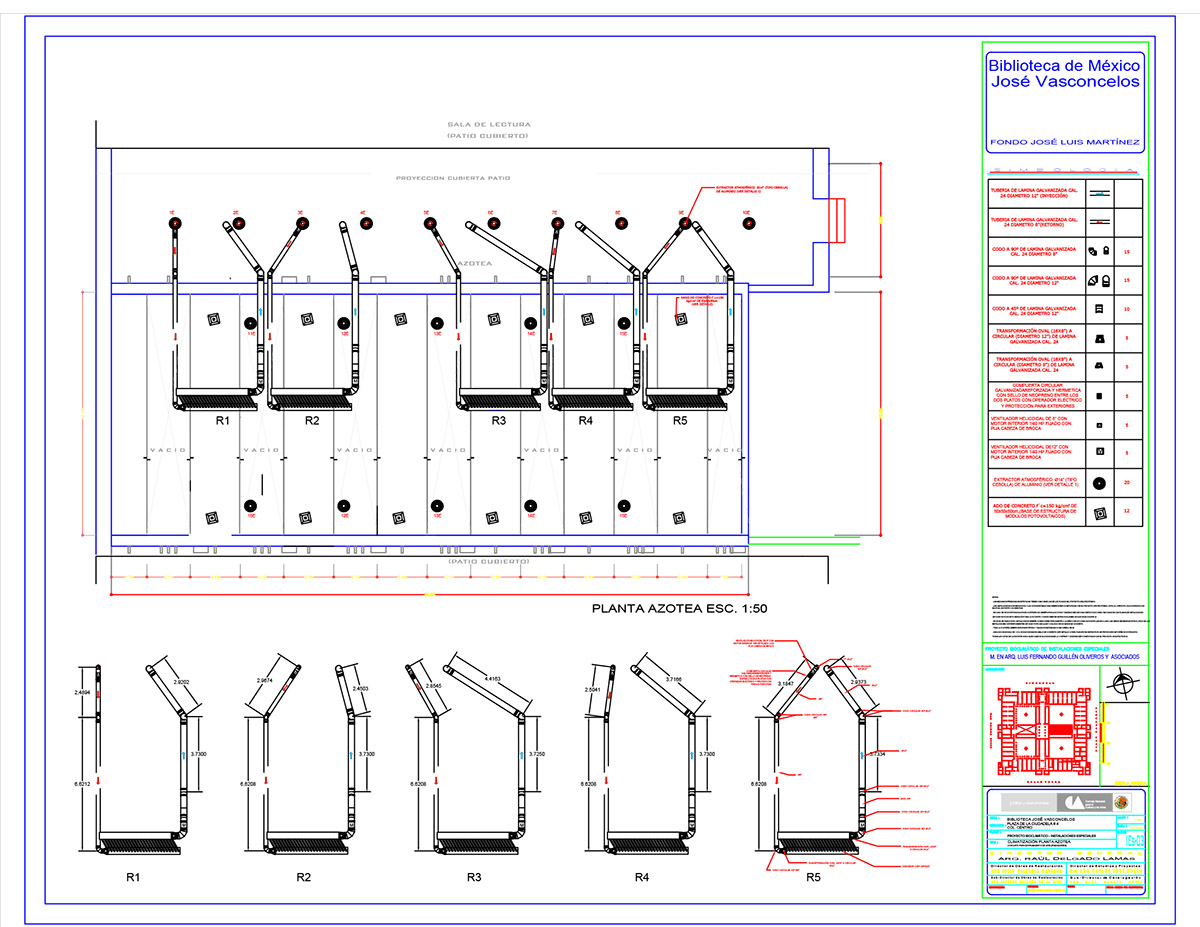Viewport: 1200px width, 927px height.
Task: Select the "SALA DE LECTURA" label
Action: click(x=489, y=125)
